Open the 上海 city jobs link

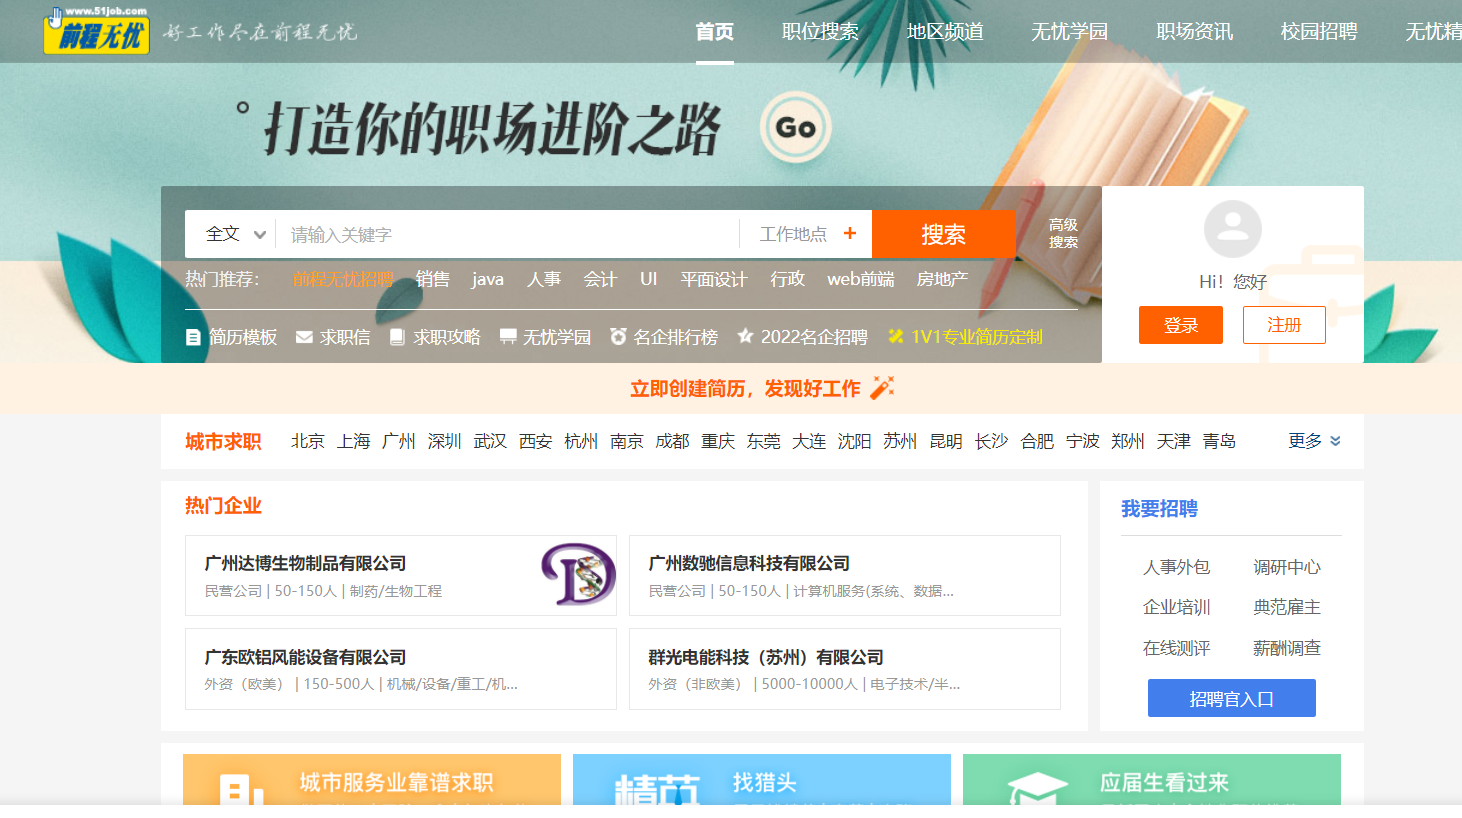(353, 440)
